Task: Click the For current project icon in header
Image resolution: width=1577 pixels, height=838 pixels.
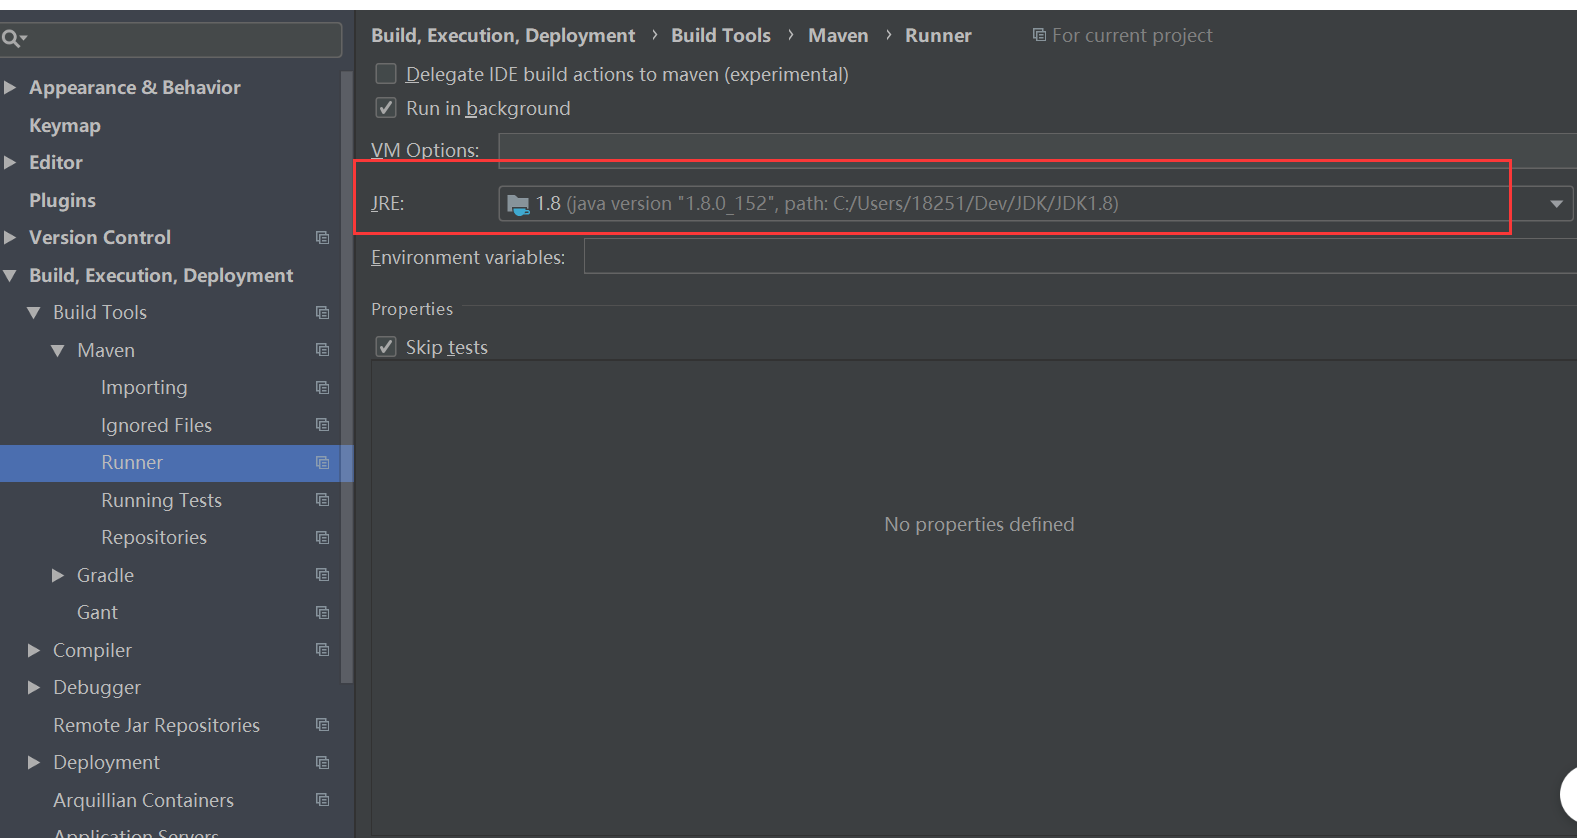Action: click(x=1039, y=35)
